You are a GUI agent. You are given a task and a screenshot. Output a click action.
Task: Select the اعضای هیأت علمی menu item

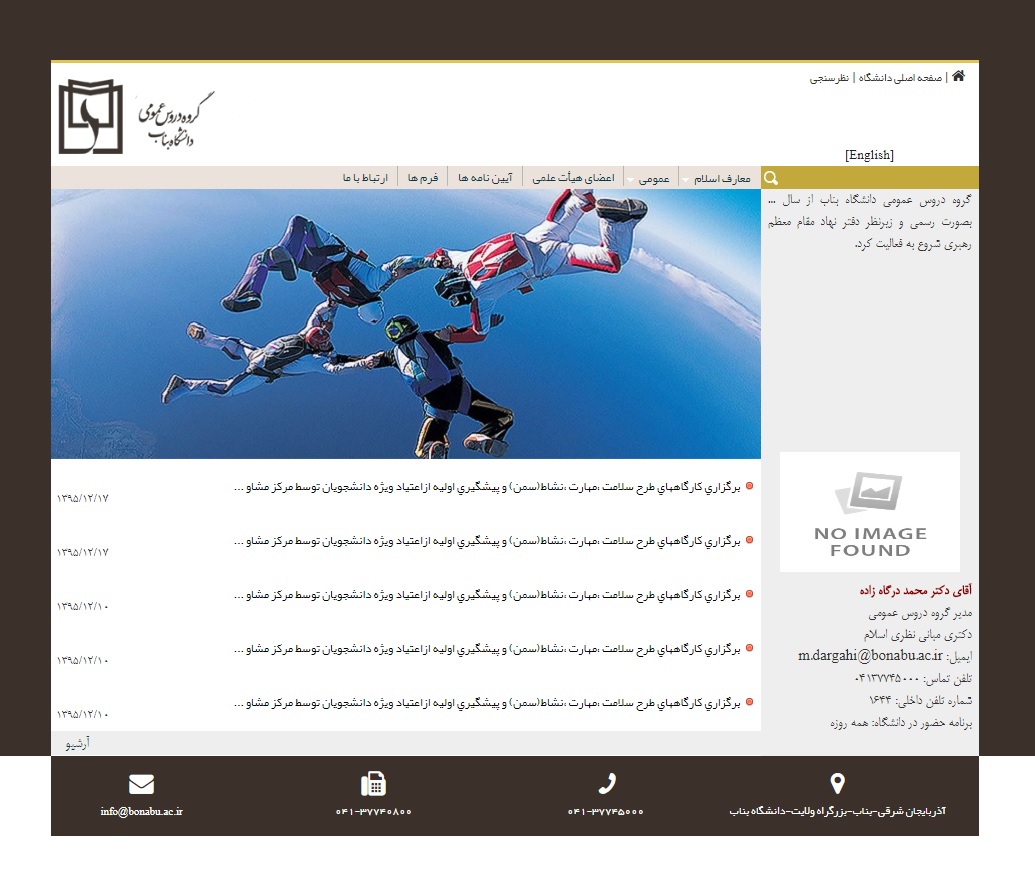[x=573, y=178]
